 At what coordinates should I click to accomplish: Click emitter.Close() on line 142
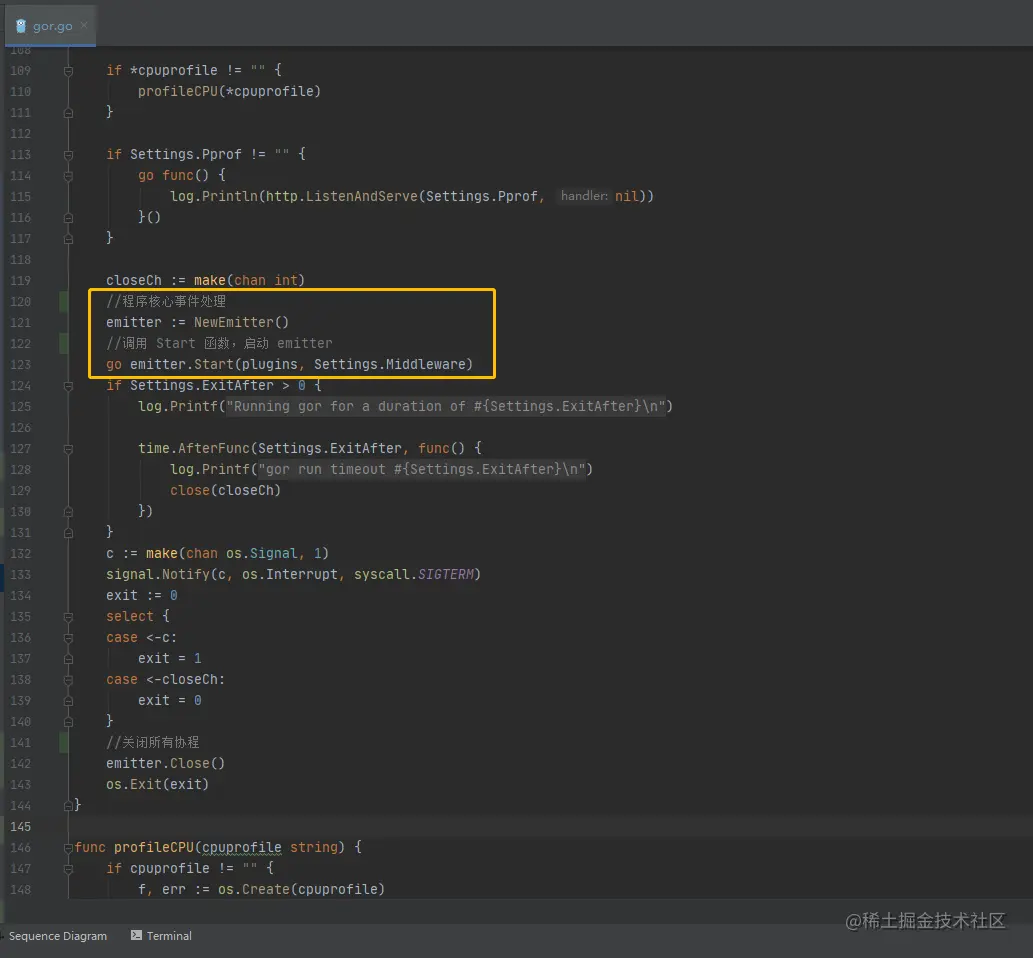coord(165,764)
